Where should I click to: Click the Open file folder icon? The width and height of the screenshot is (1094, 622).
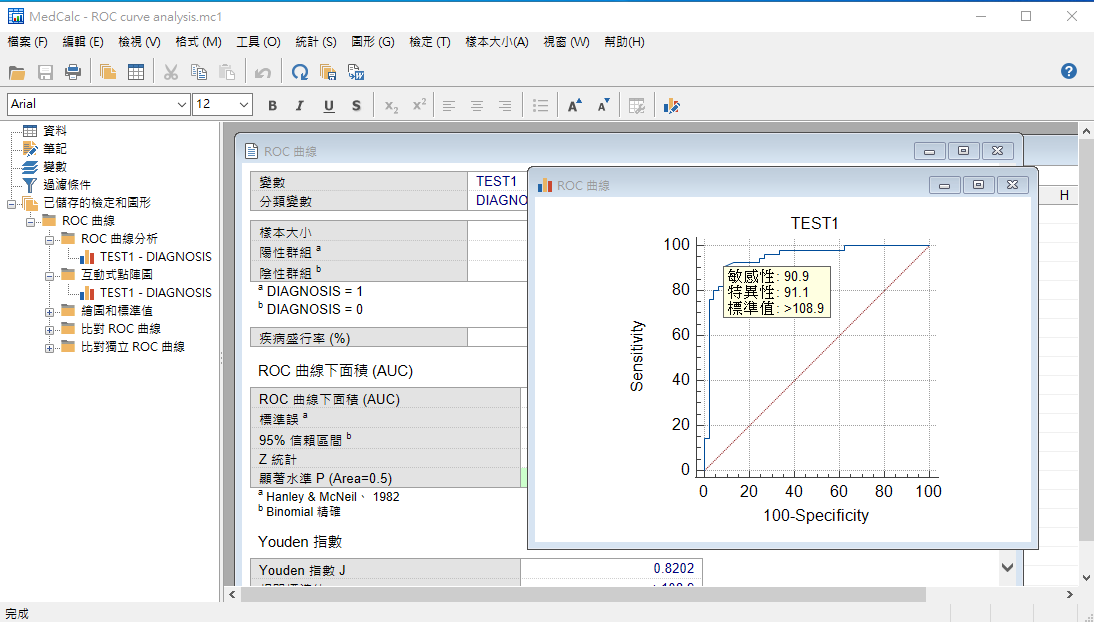point(17,72)
